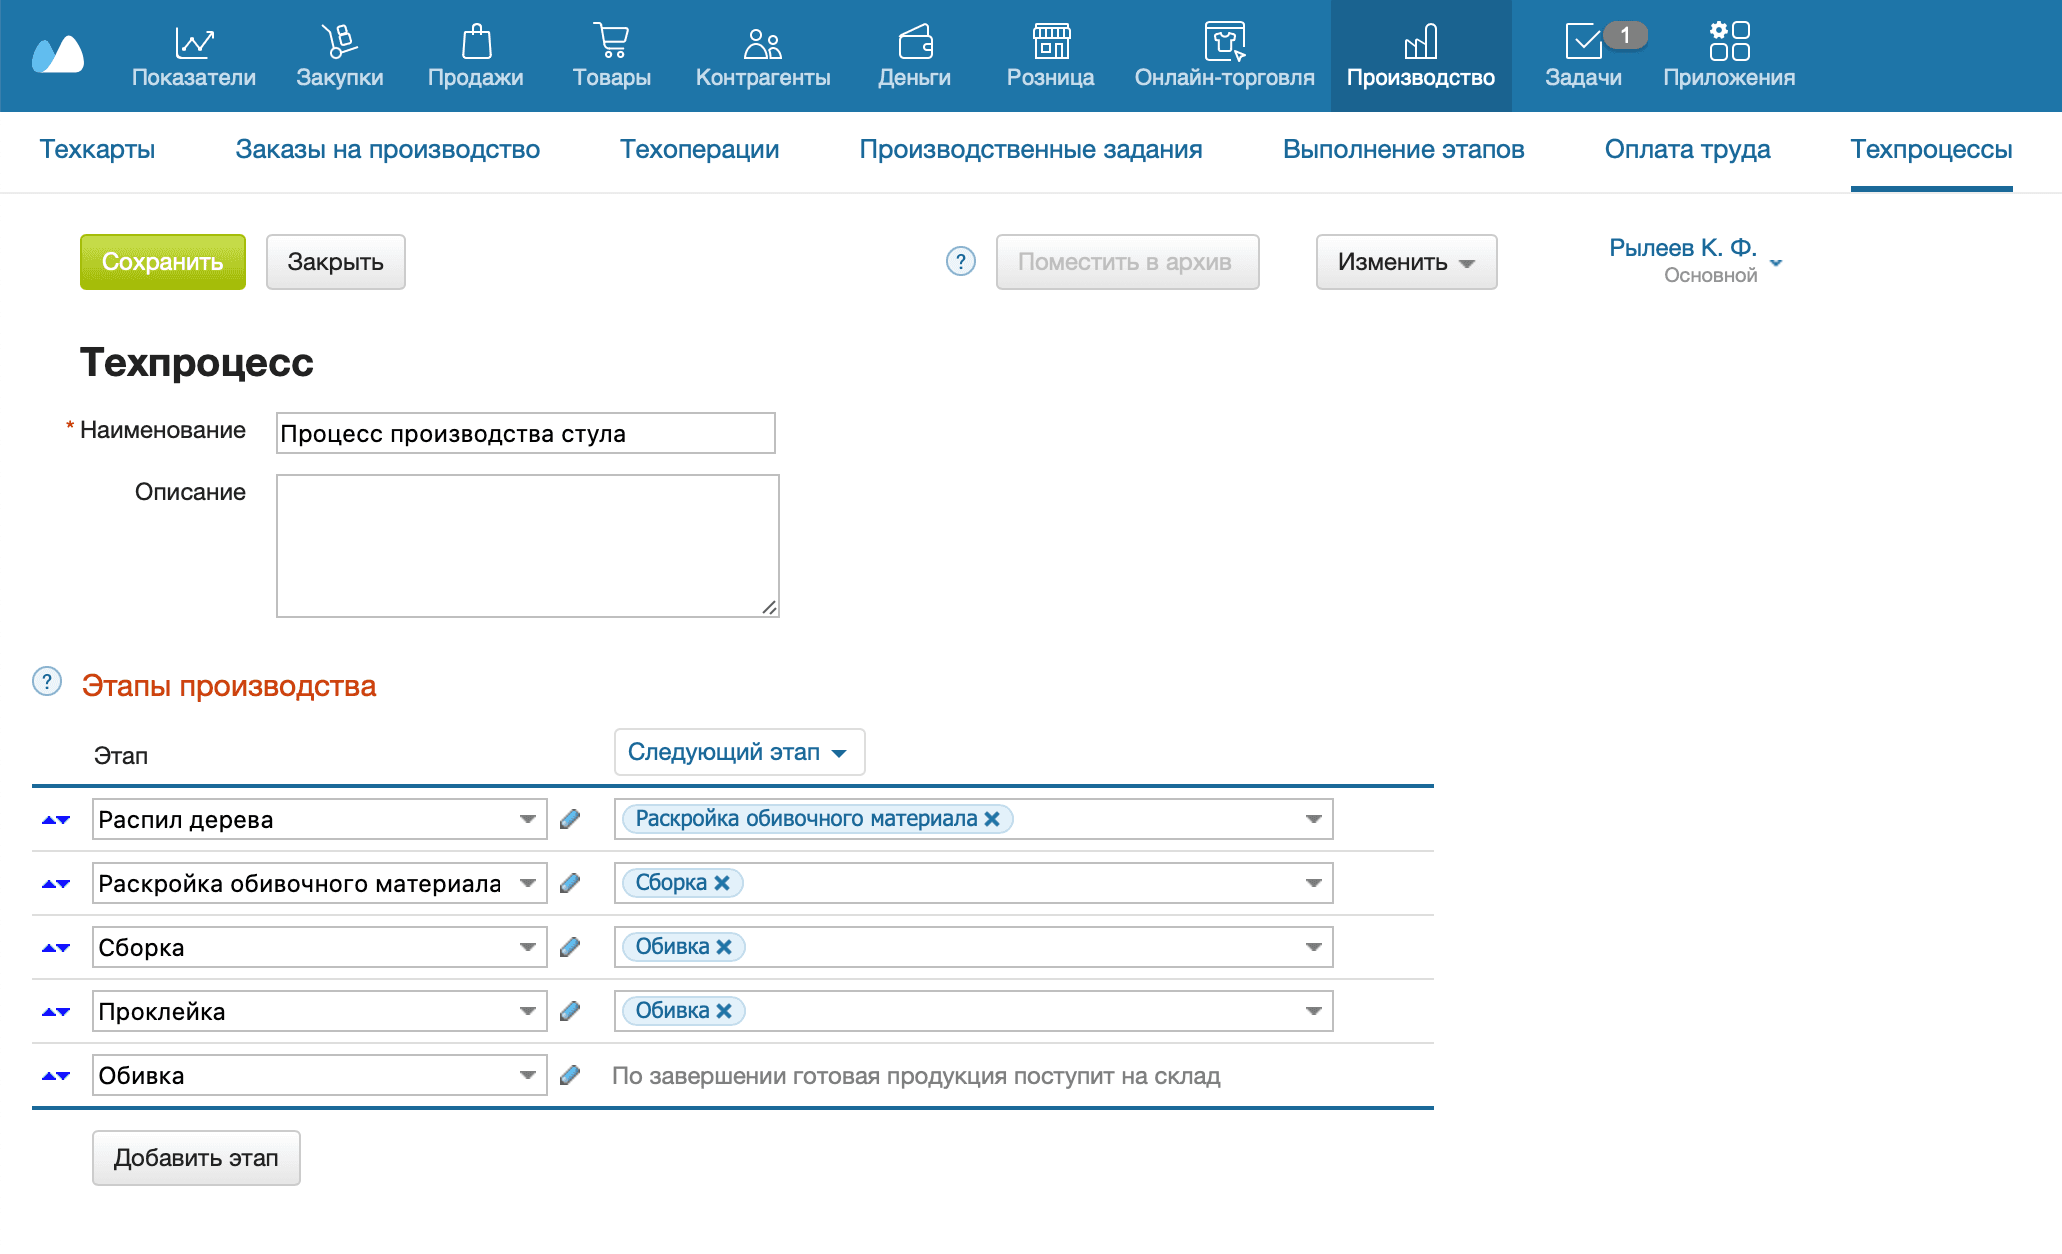The image size is (2062, 1254).
Task: Open Приложения apps icon
Action: (1729, 42)
